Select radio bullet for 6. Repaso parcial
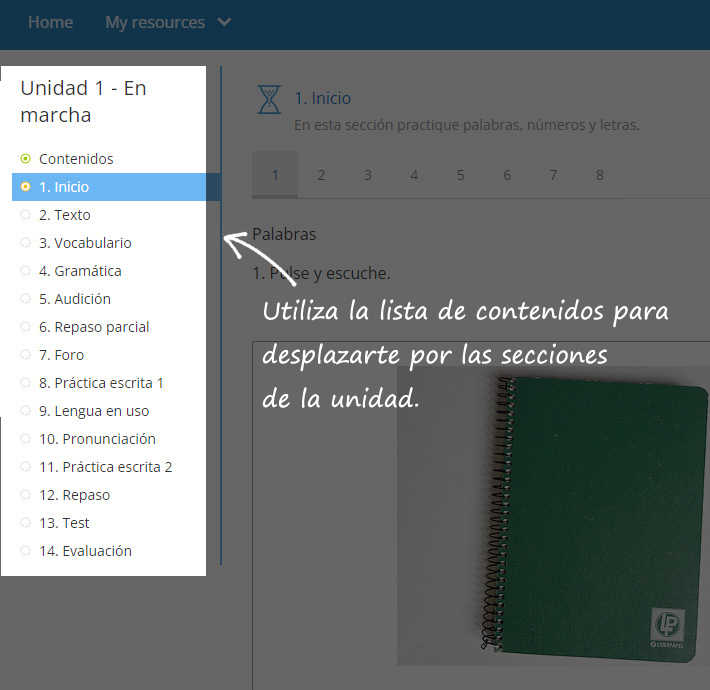710x690 pixels. click(x=25, y=327)
